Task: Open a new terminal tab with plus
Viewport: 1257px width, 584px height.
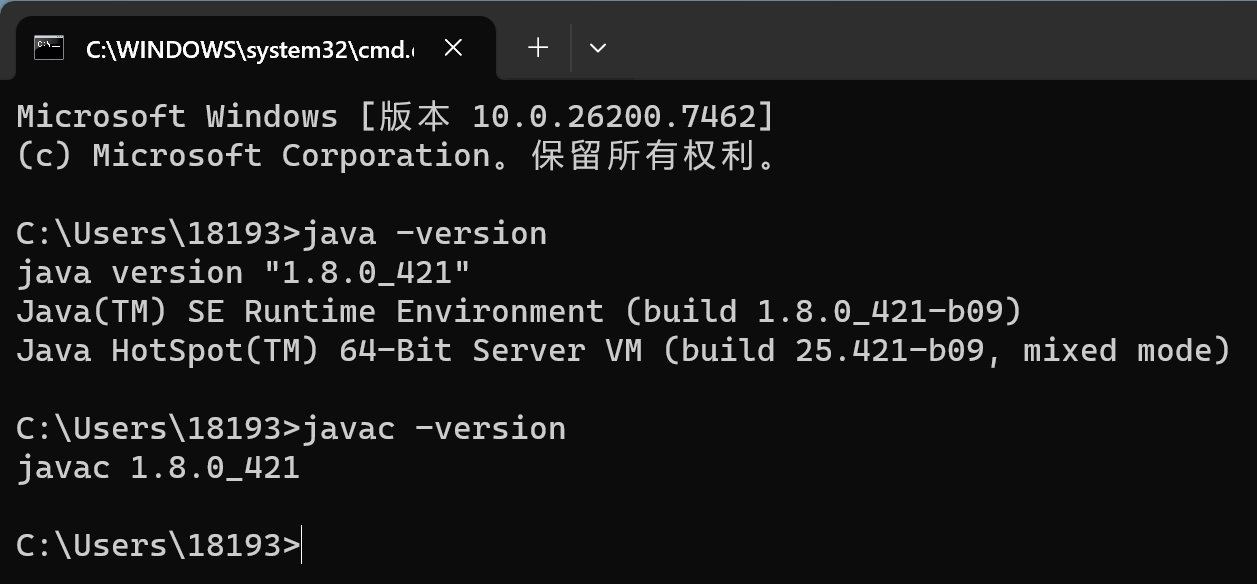Action: pyautogui.click(x=538, y=48)
